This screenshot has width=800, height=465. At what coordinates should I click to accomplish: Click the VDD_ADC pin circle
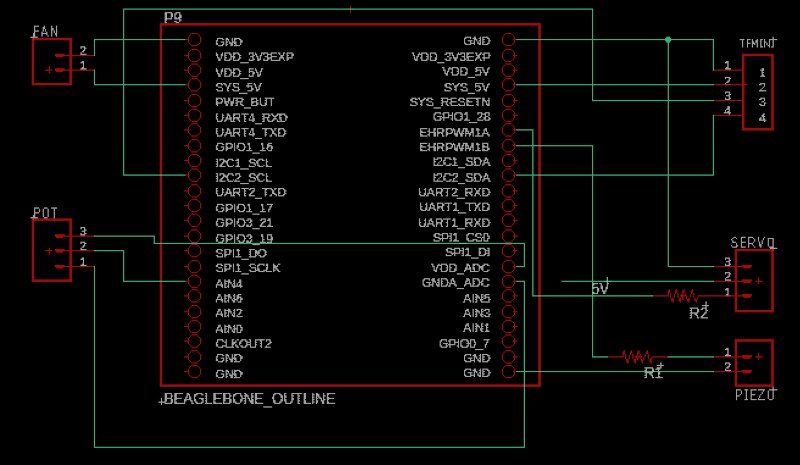pos(509,266)
